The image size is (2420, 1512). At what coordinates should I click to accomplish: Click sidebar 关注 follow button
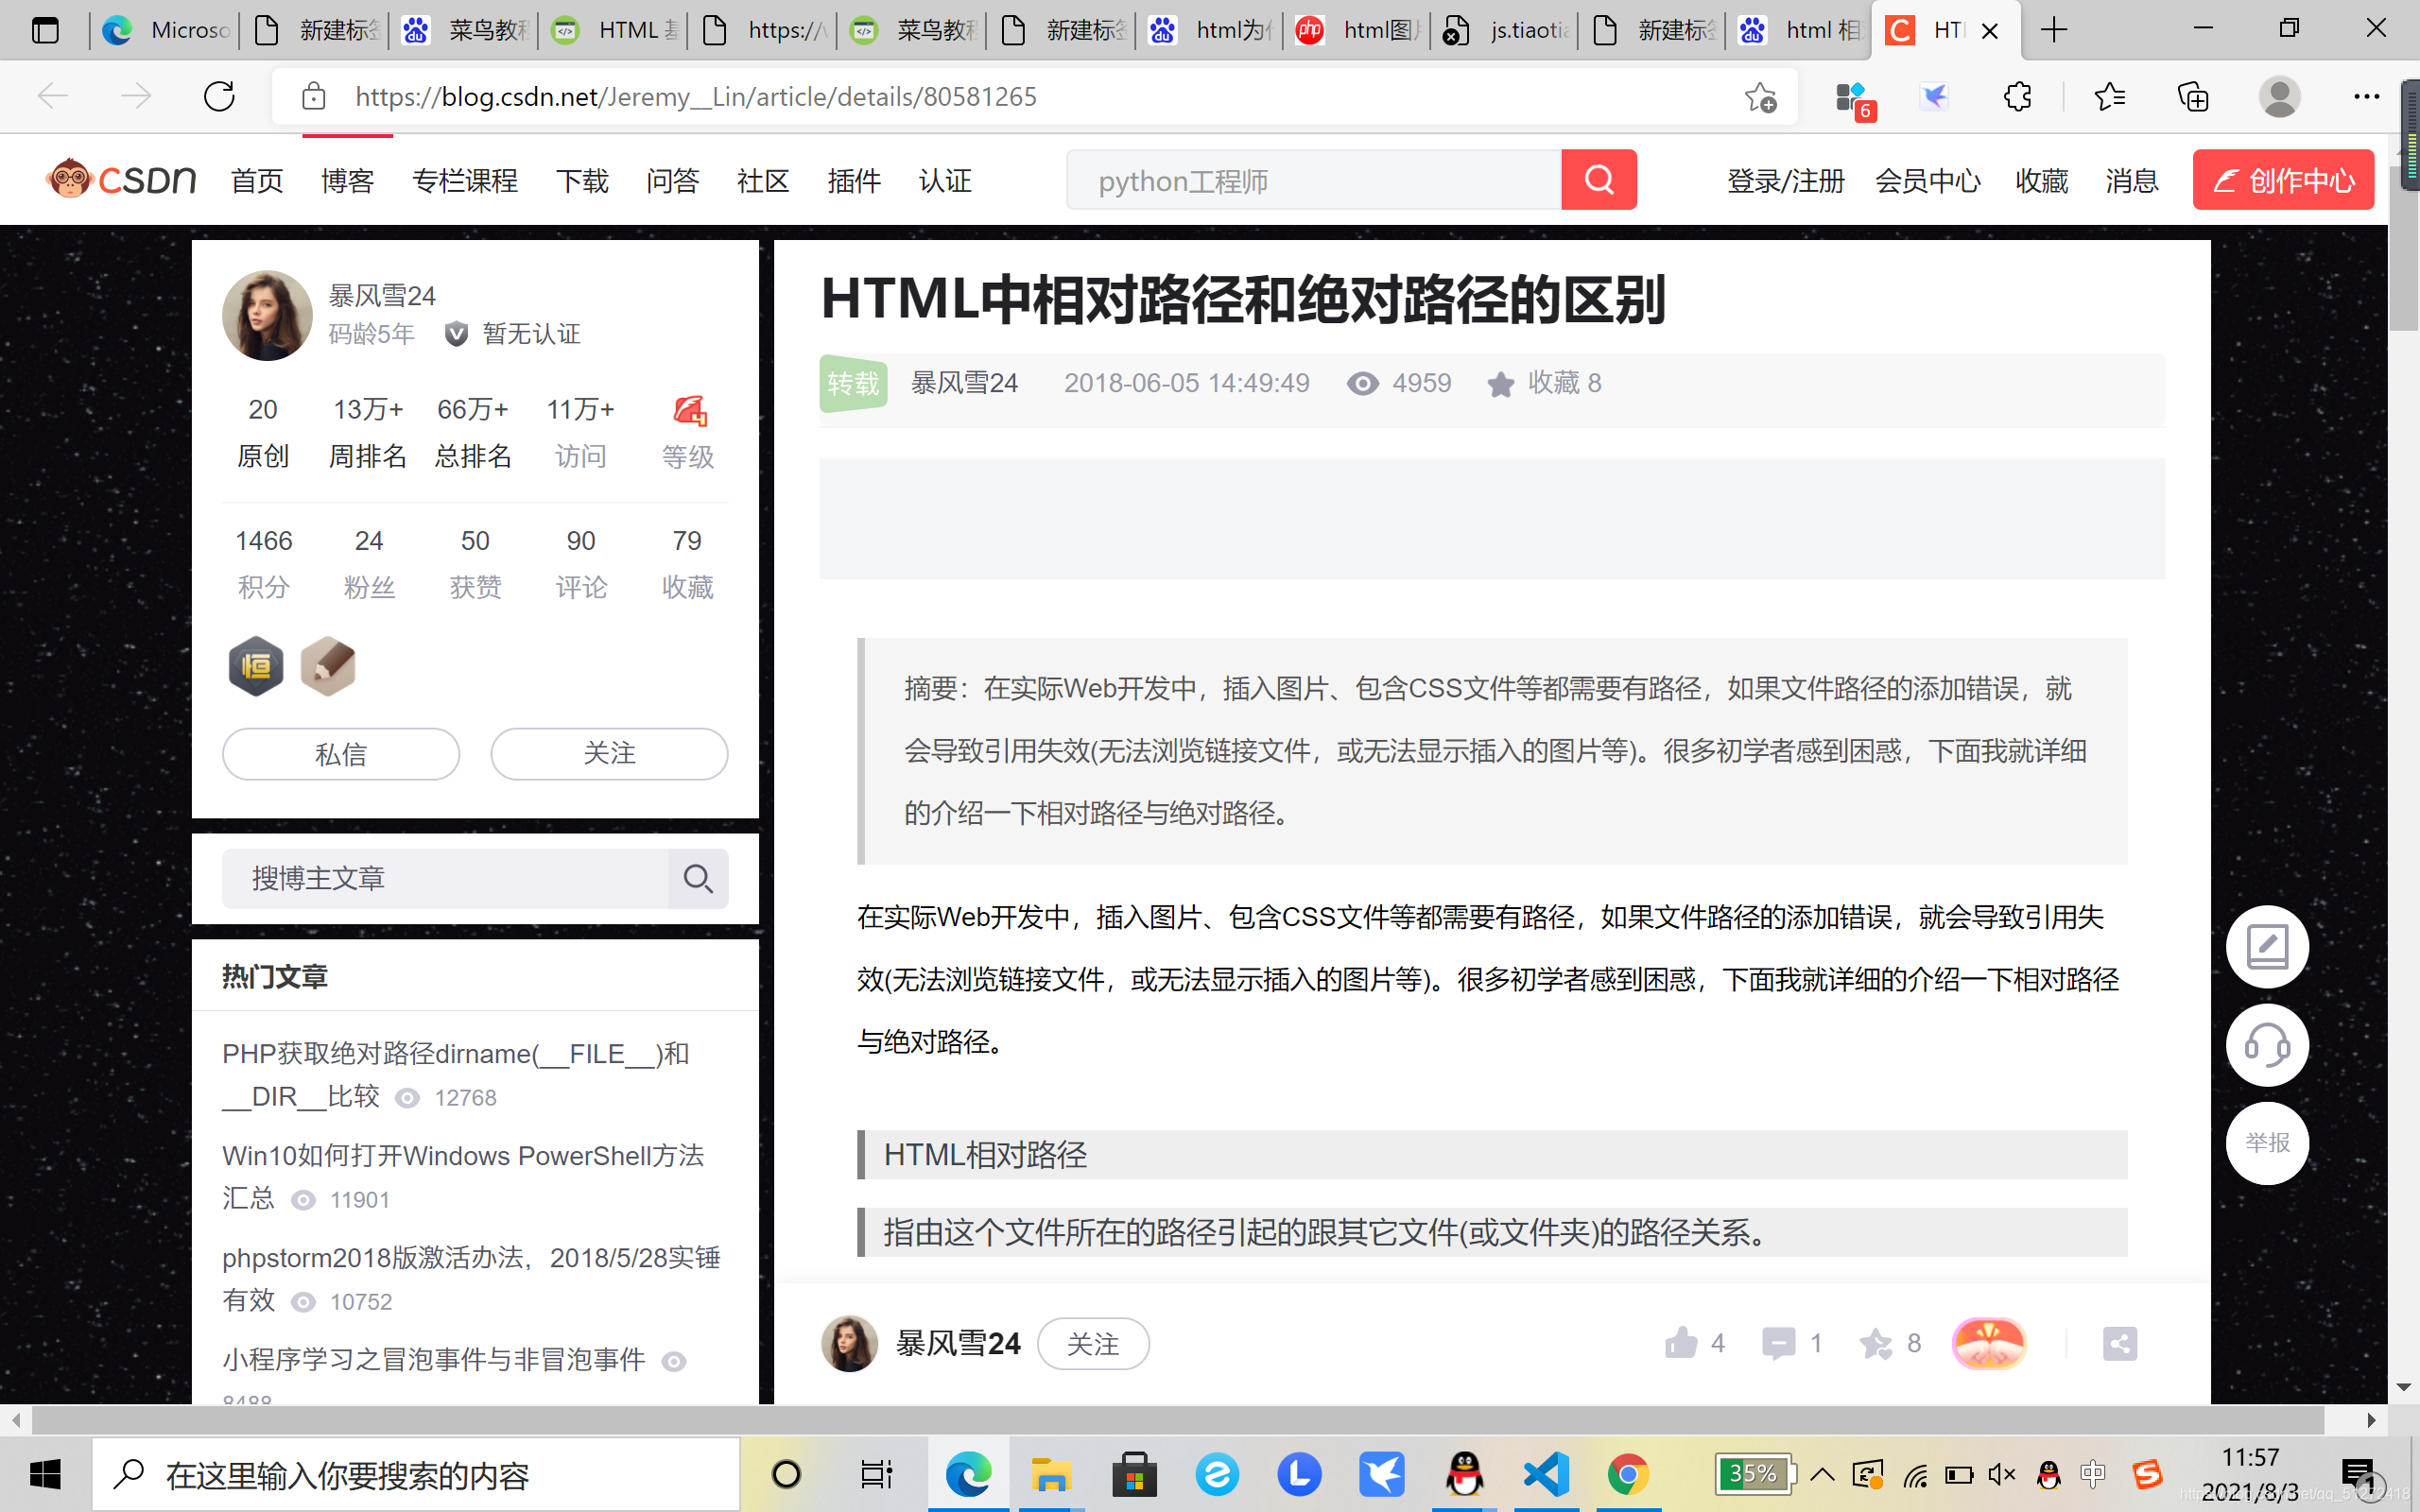tap(609, 754)
